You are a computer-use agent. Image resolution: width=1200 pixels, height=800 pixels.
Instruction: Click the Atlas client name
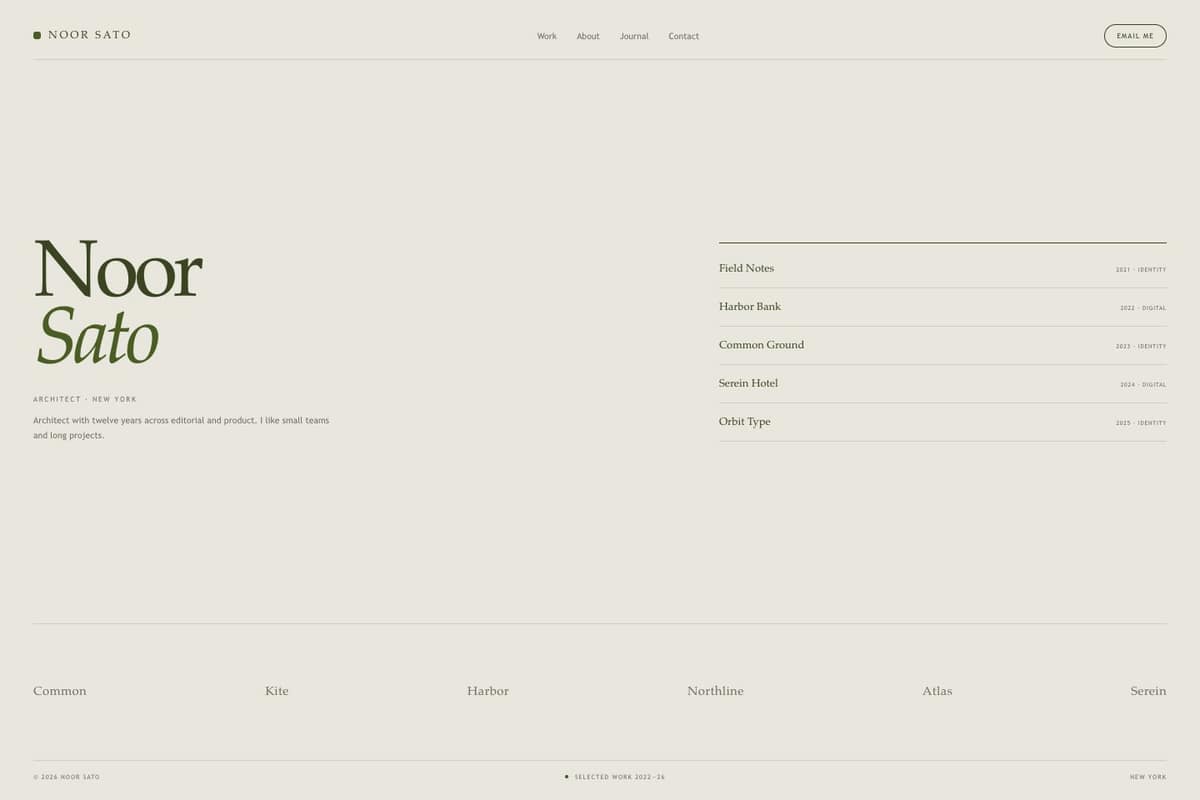pyautogui.click(x=937, y=691)
